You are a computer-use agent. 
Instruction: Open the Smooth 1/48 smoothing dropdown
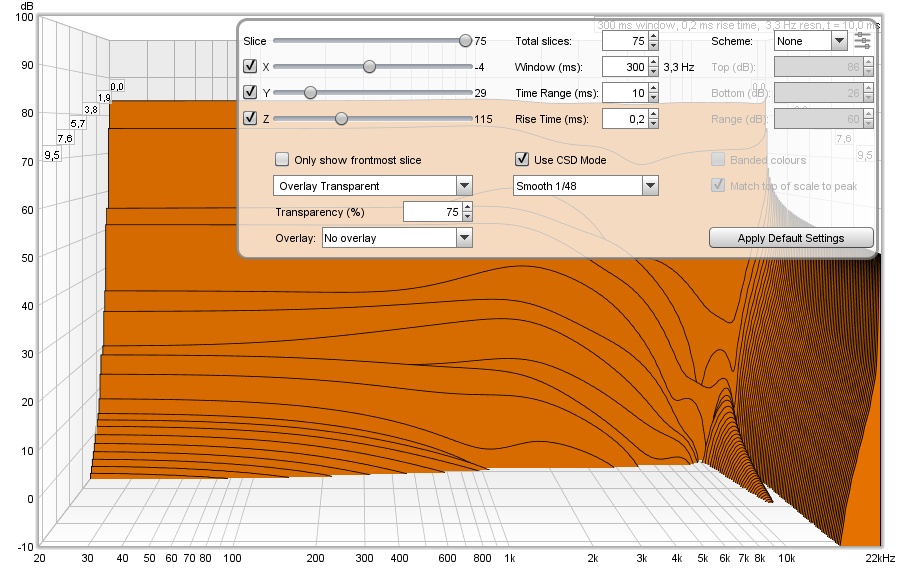pos(585,186)
